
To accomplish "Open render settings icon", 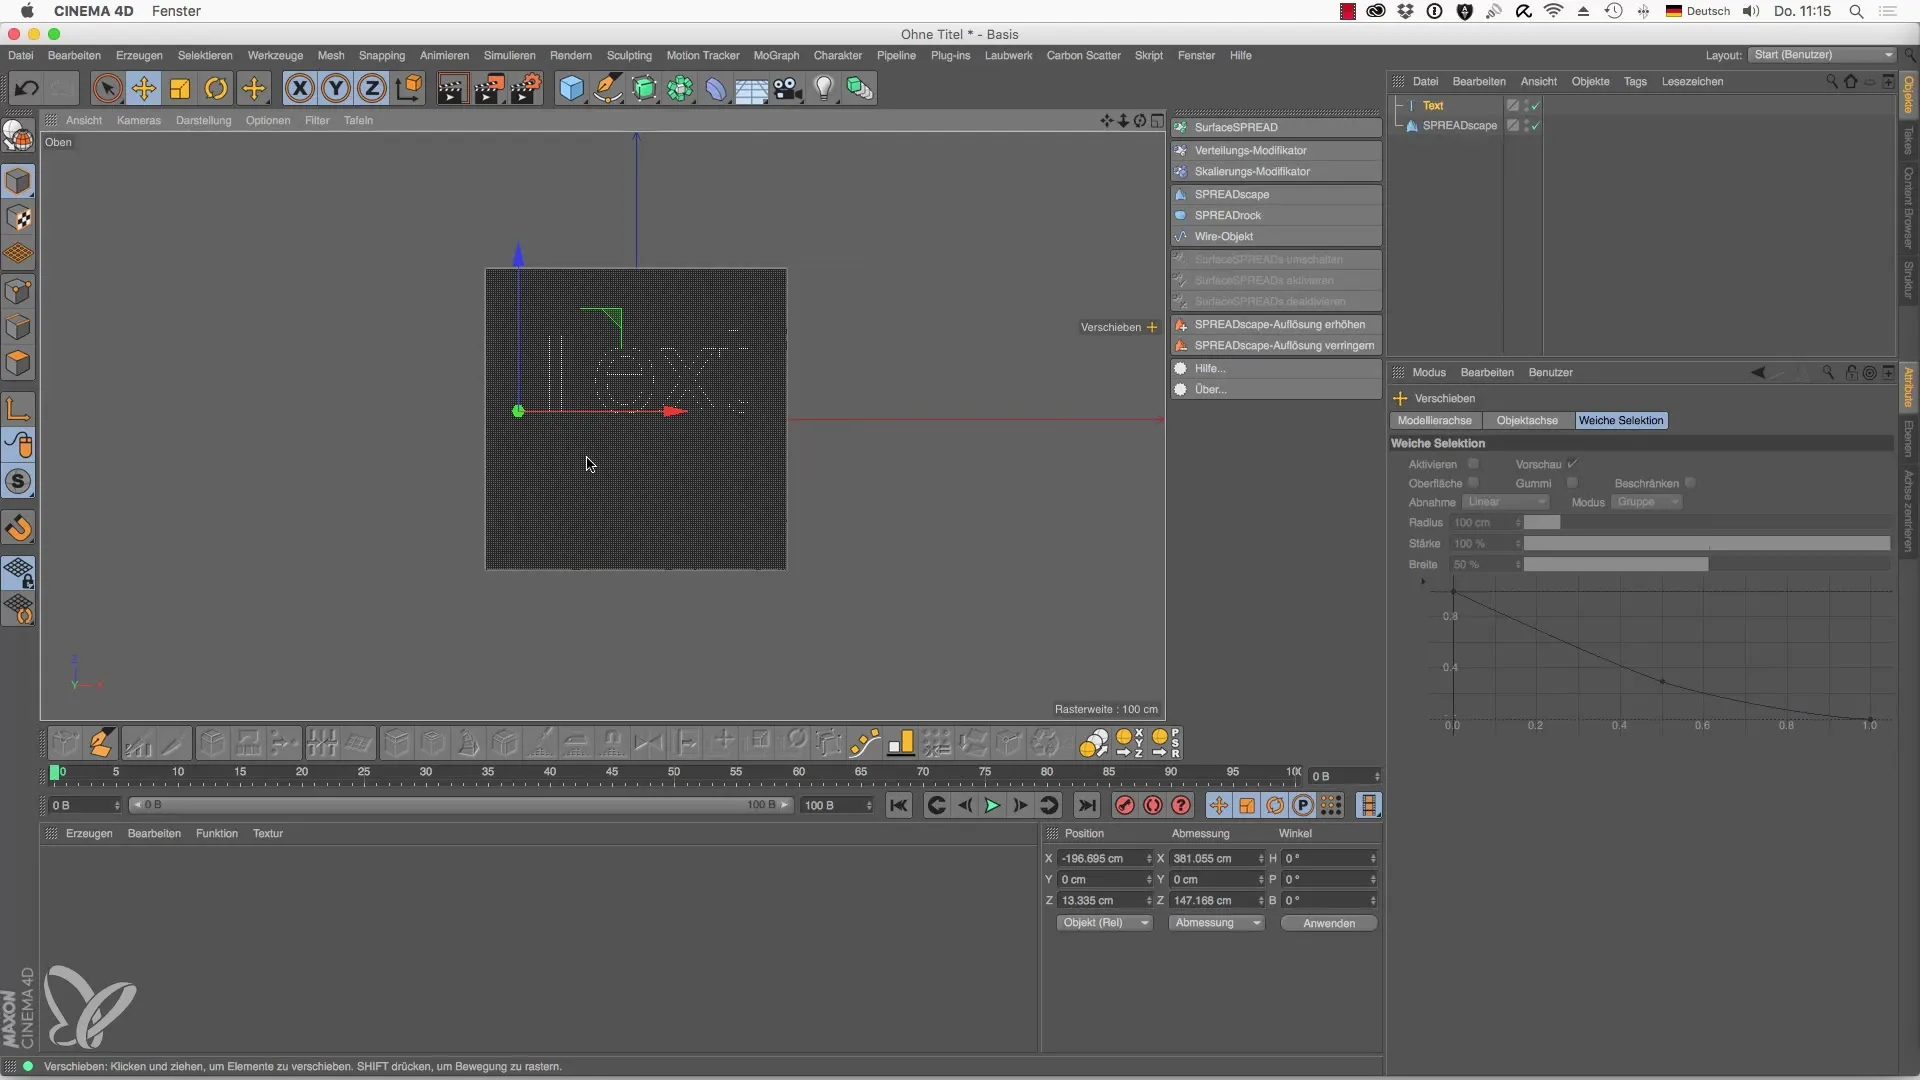I will click(526, 89).
